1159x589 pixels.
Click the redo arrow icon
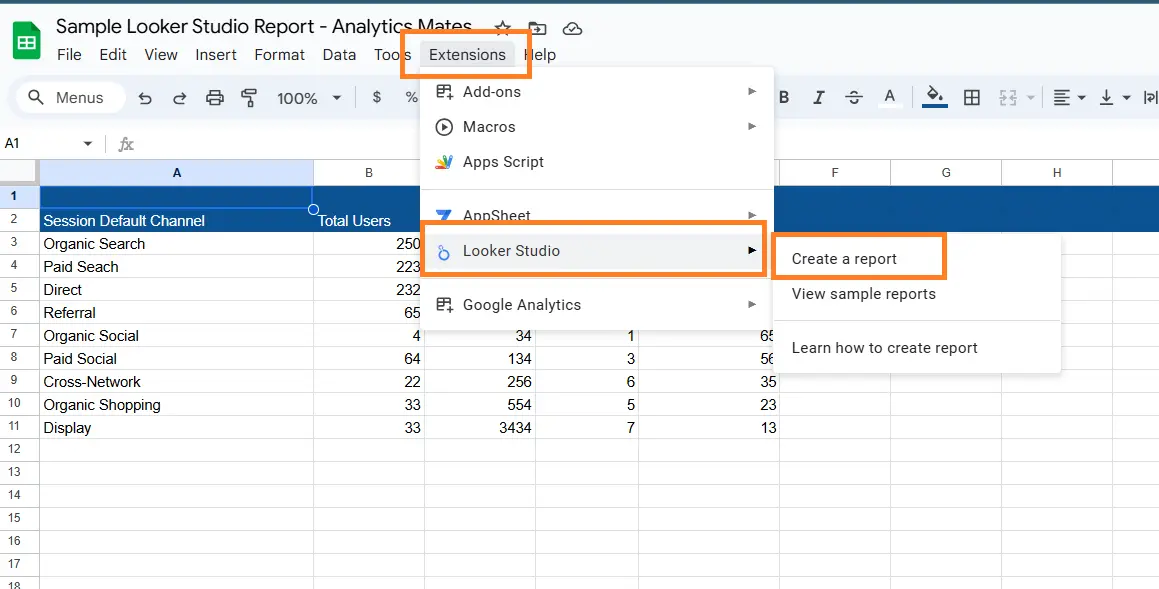pyautogui.click(x=180, y=98)
